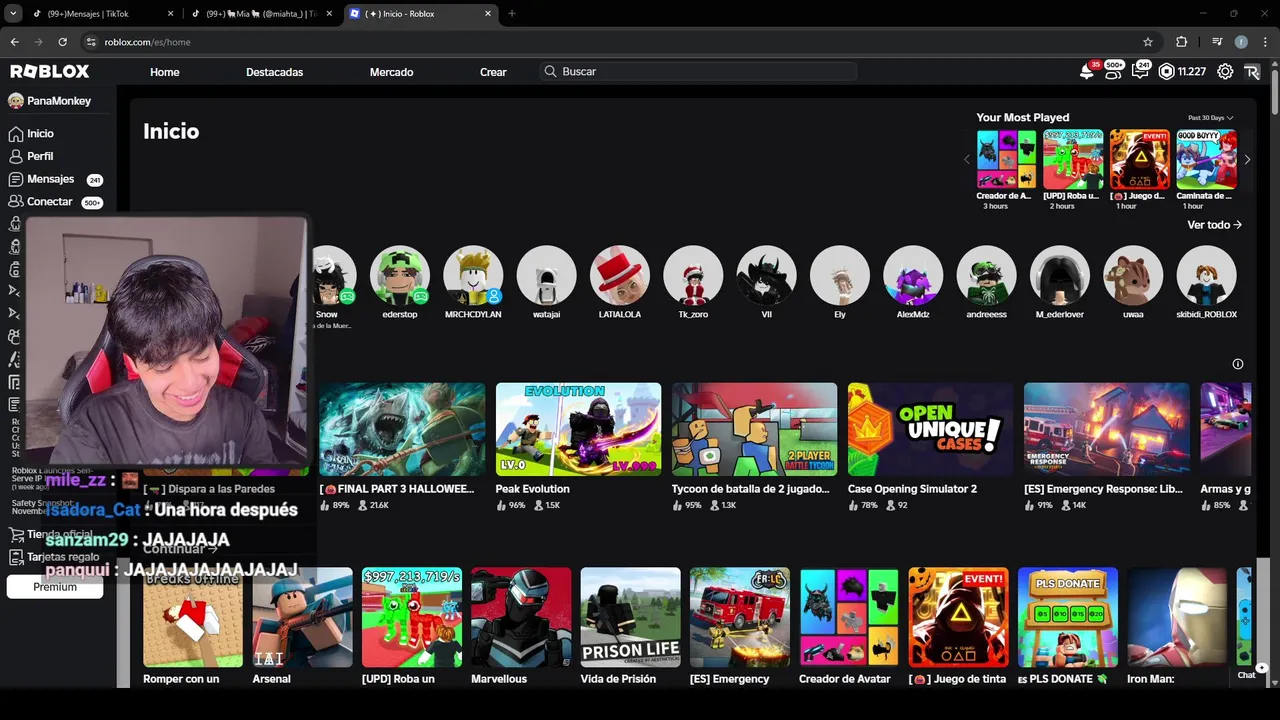
Task: Click the info icon above game row
Action: click(1238, 364)
